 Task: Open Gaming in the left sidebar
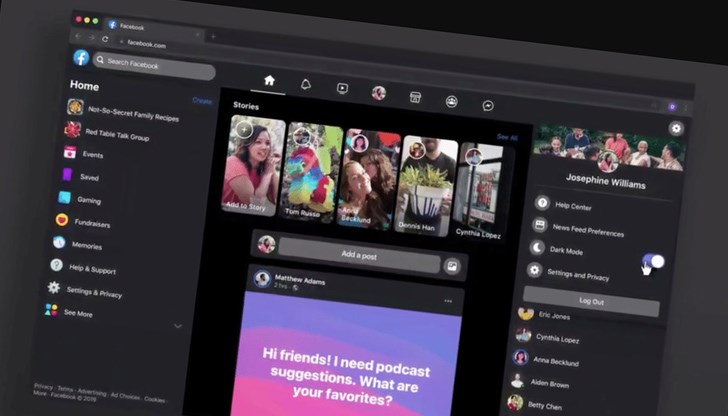coord(89,199)
